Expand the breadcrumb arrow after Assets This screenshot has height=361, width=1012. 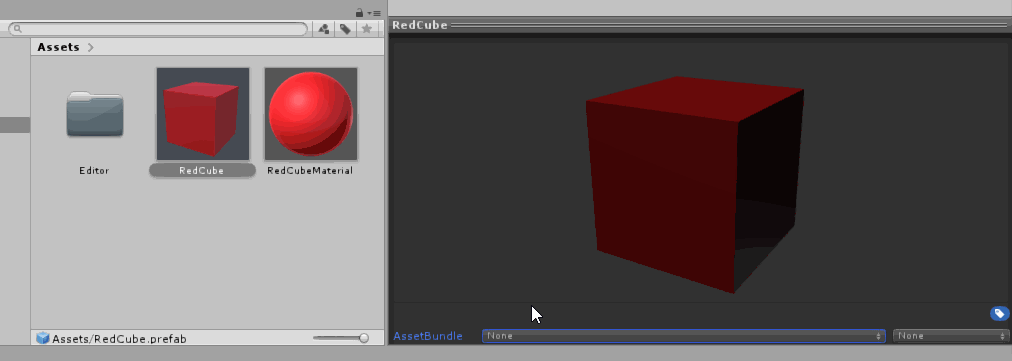tap(90, 47)
